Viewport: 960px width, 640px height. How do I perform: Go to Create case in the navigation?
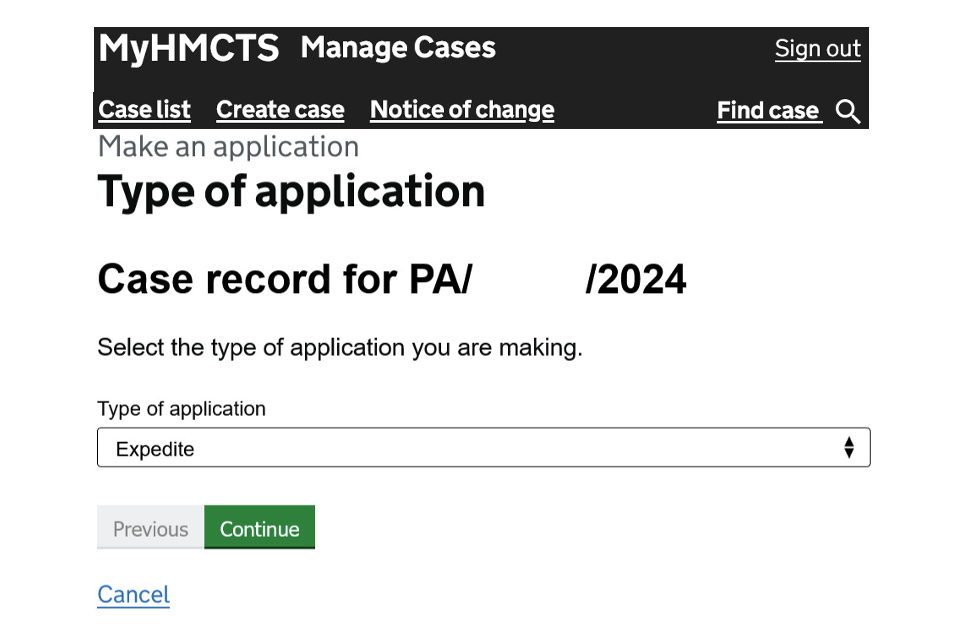(x=280, y=110)
